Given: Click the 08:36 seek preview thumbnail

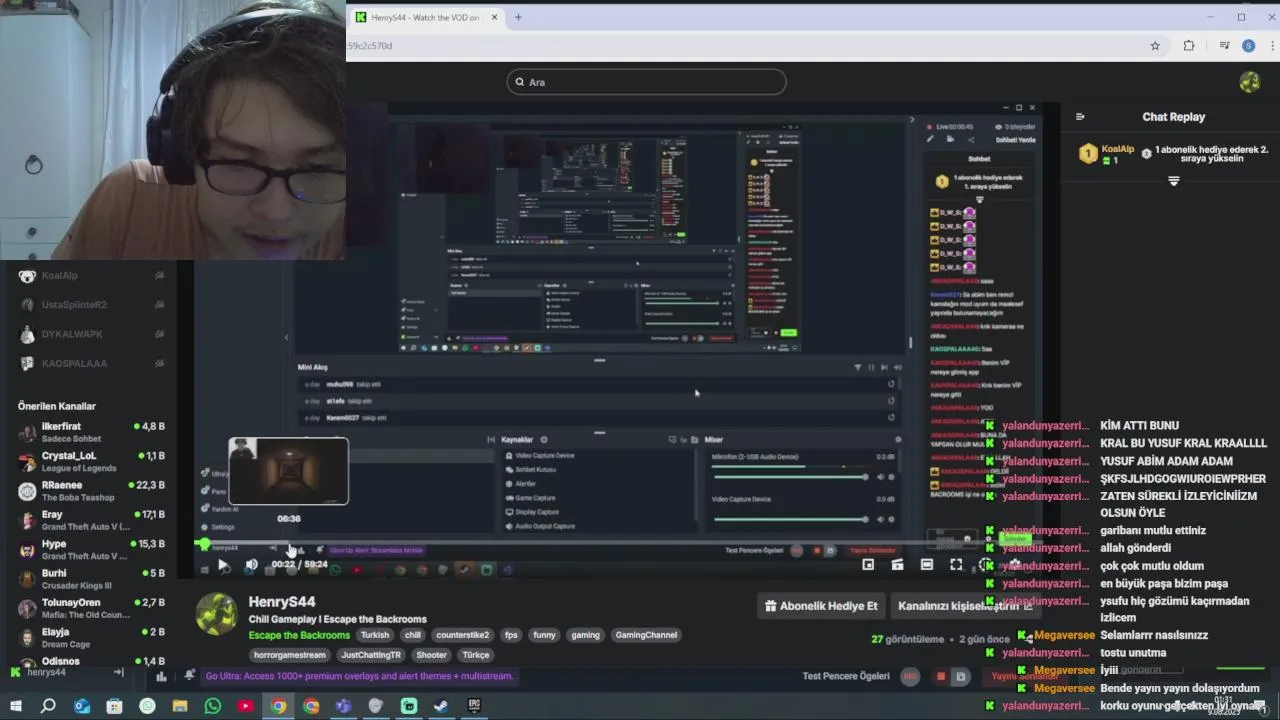Looking at the screenshot, I should 288,471.
